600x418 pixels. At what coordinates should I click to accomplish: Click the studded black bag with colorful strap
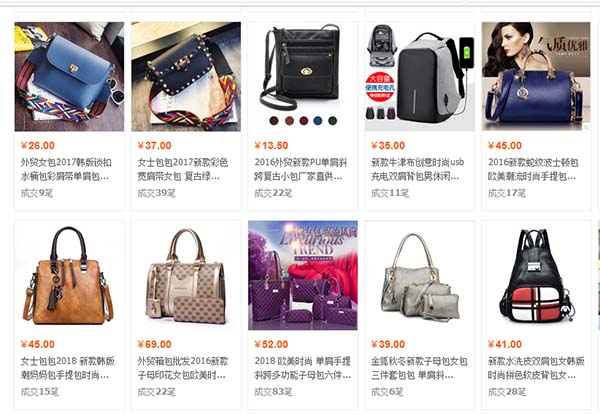(186, 77)
